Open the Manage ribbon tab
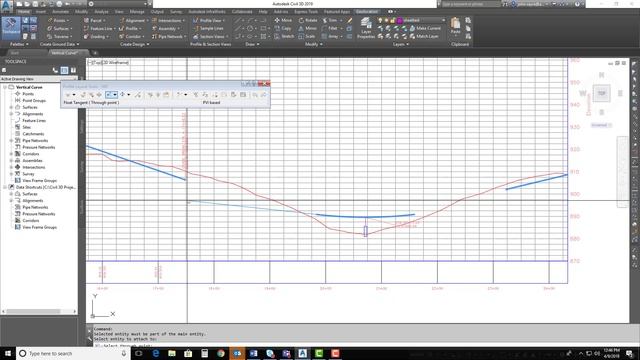 [x=137, y=12]
